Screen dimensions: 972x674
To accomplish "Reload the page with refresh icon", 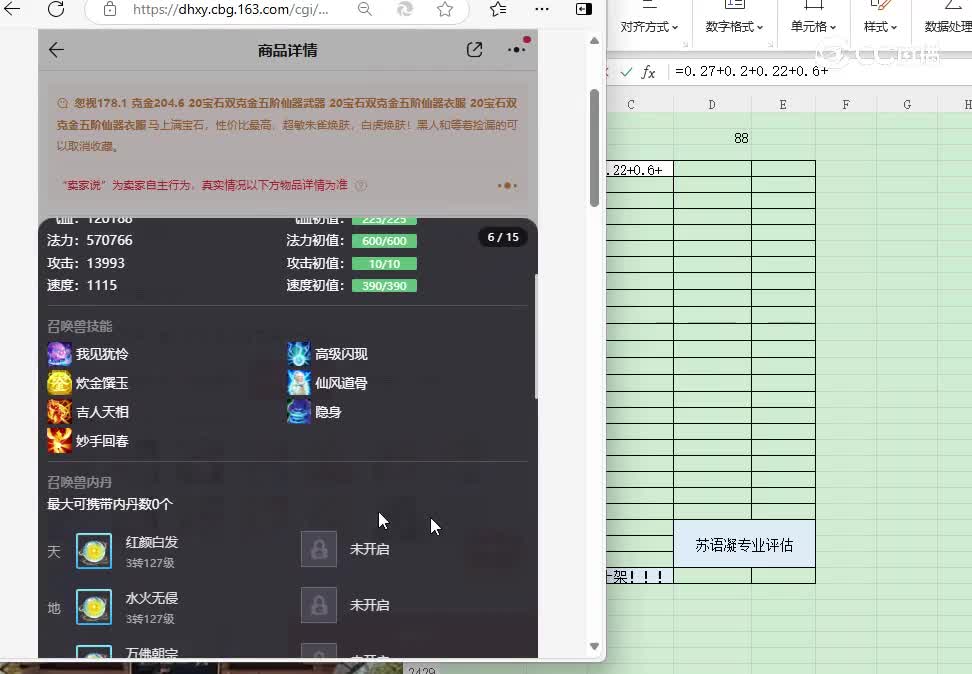I will [56, 9].
